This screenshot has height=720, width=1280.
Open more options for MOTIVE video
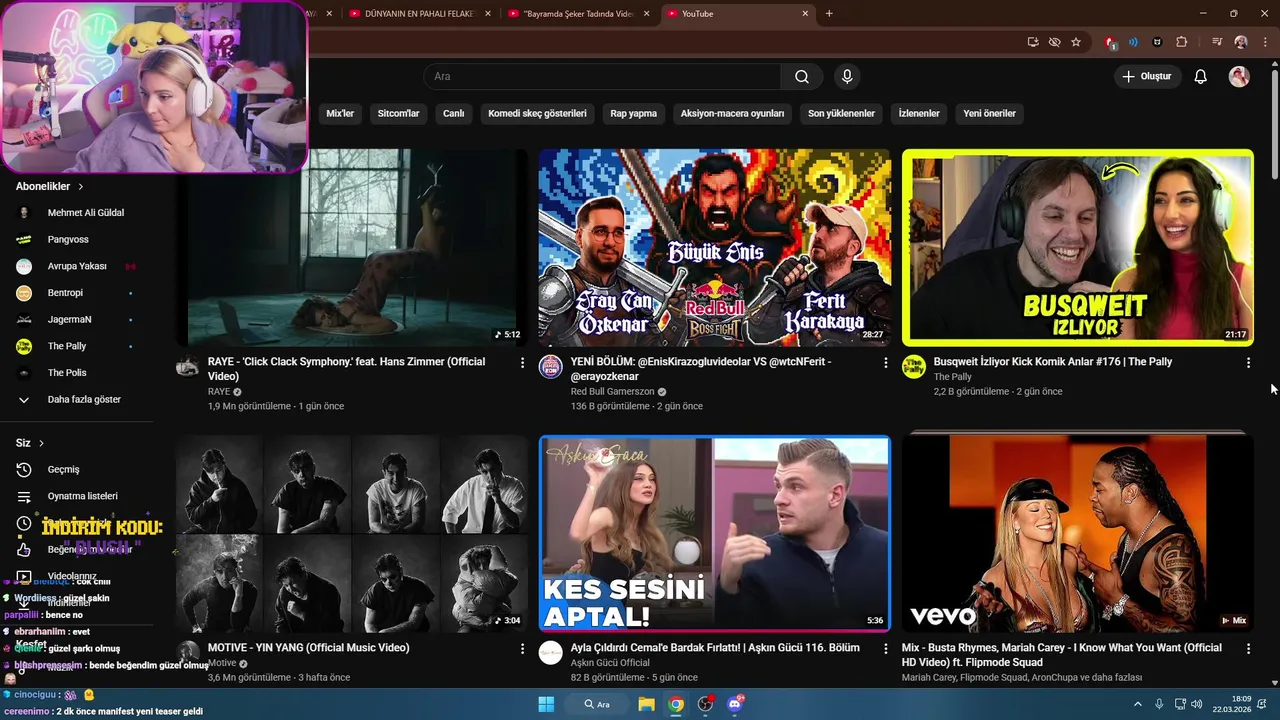[x=522, y=649]
